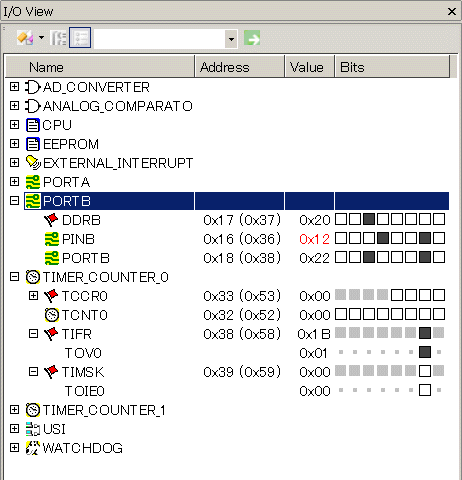This screenshot has height=480, width=462.
Task: Select the TIFR value 0x1B
Action: [314, 334]
